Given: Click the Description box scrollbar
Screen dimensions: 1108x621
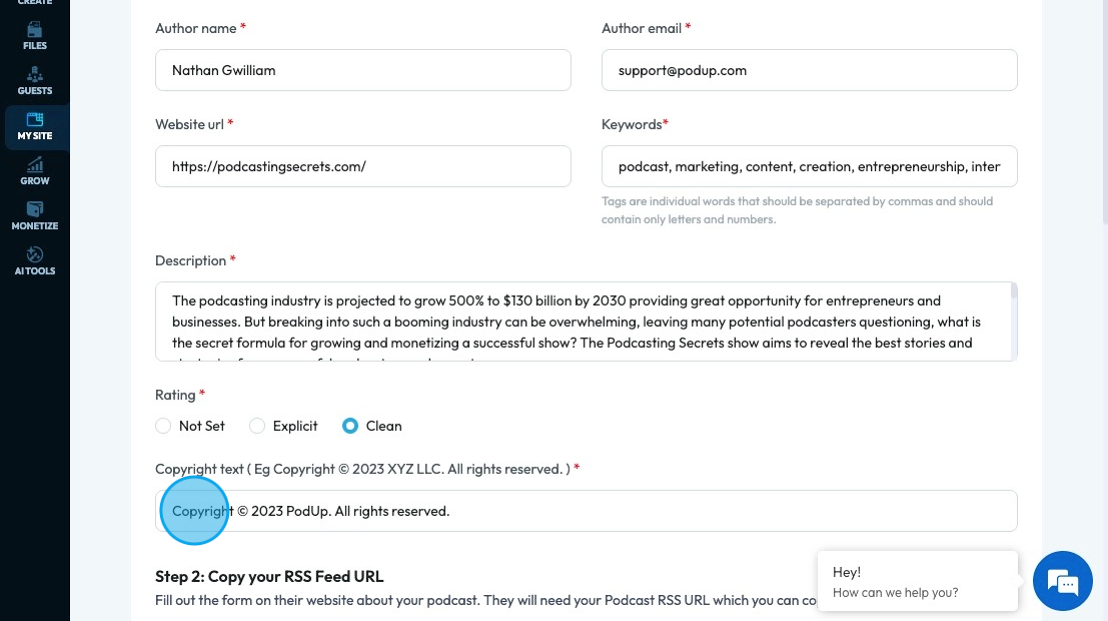Looking at the screenshot, I should point(1014,292).
